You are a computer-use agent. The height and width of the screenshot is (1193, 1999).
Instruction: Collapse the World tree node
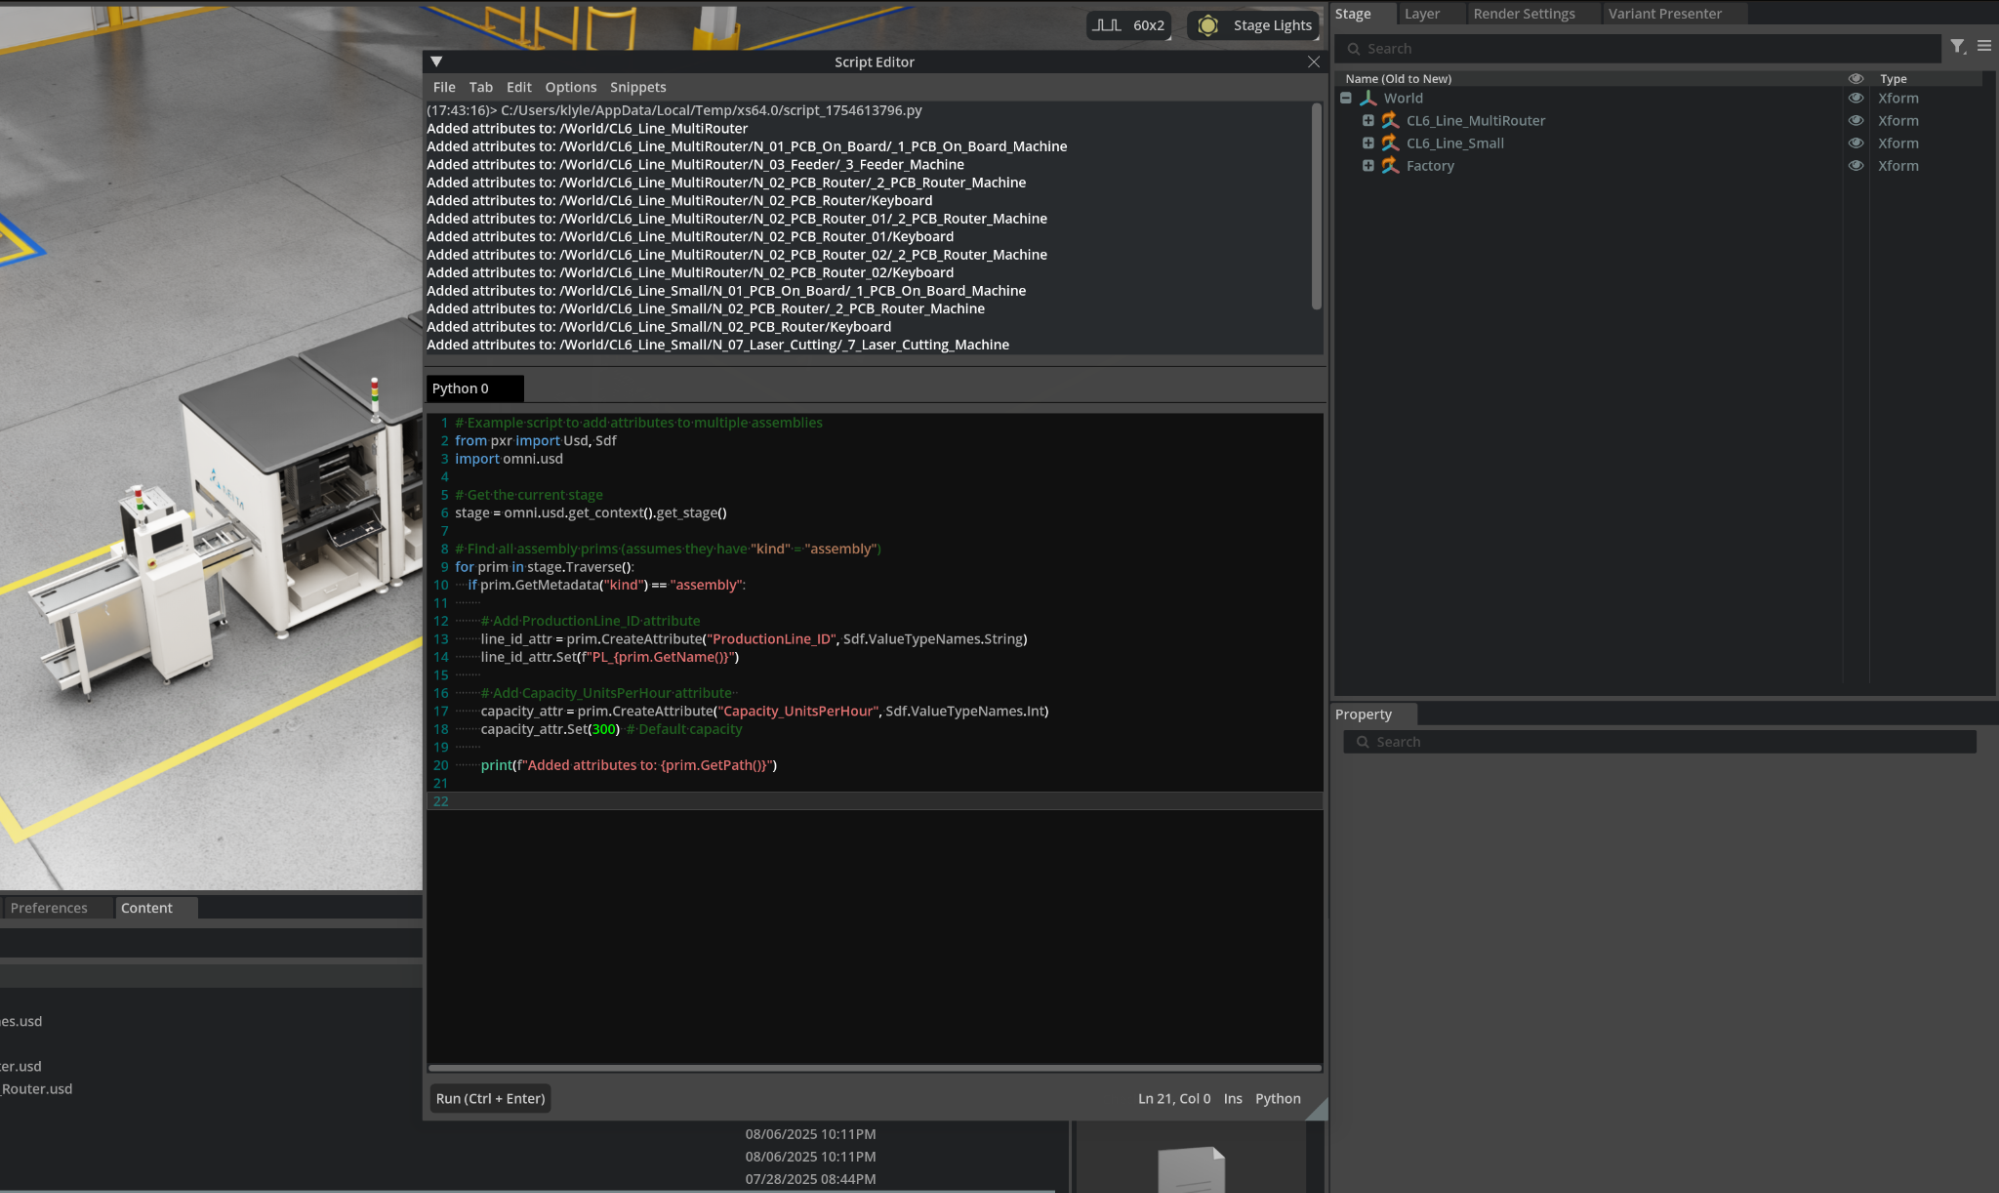[1346, 98]
